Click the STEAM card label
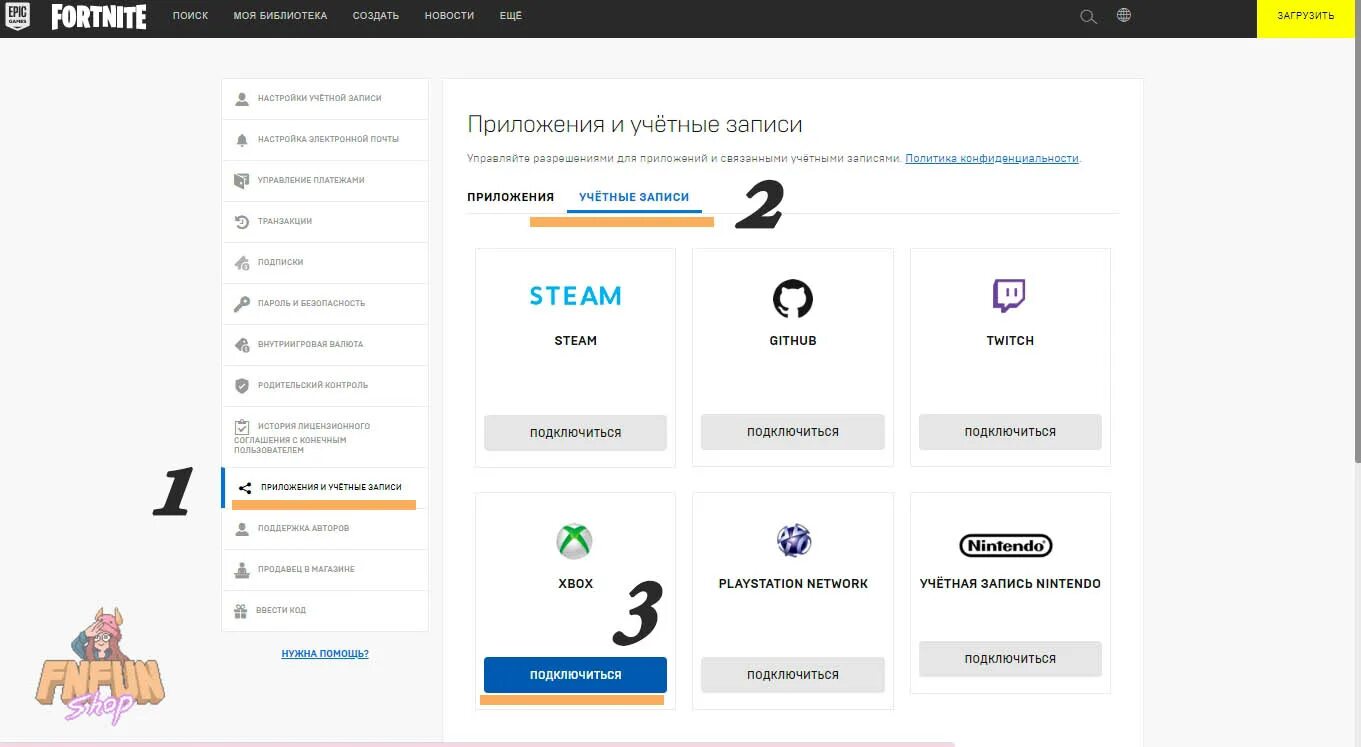This screenshot has width=1361, height=747. coord(575,341)
